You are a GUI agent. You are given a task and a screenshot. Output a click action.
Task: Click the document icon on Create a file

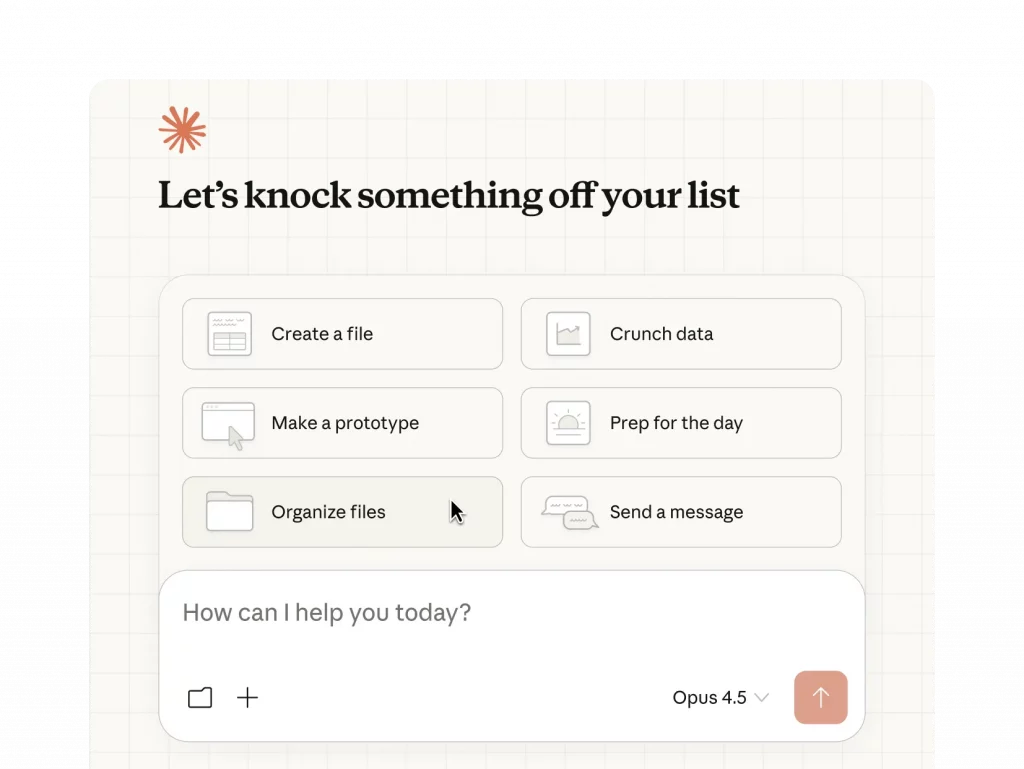(228, 334)
